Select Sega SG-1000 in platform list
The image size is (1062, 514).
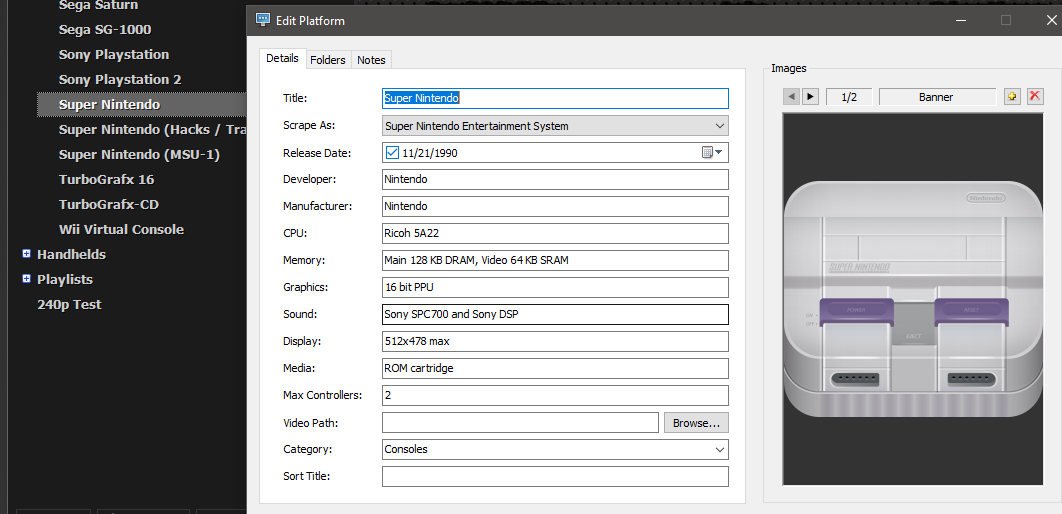coord(105,30)
